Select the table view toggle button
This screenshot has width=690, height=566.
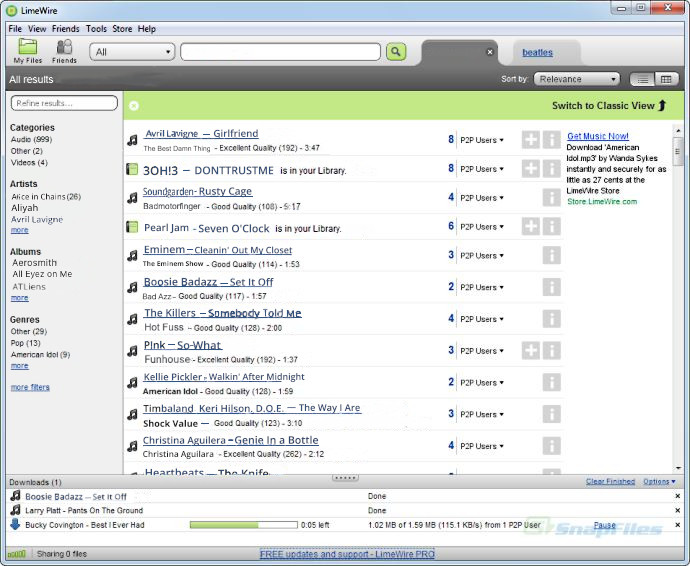666,79
